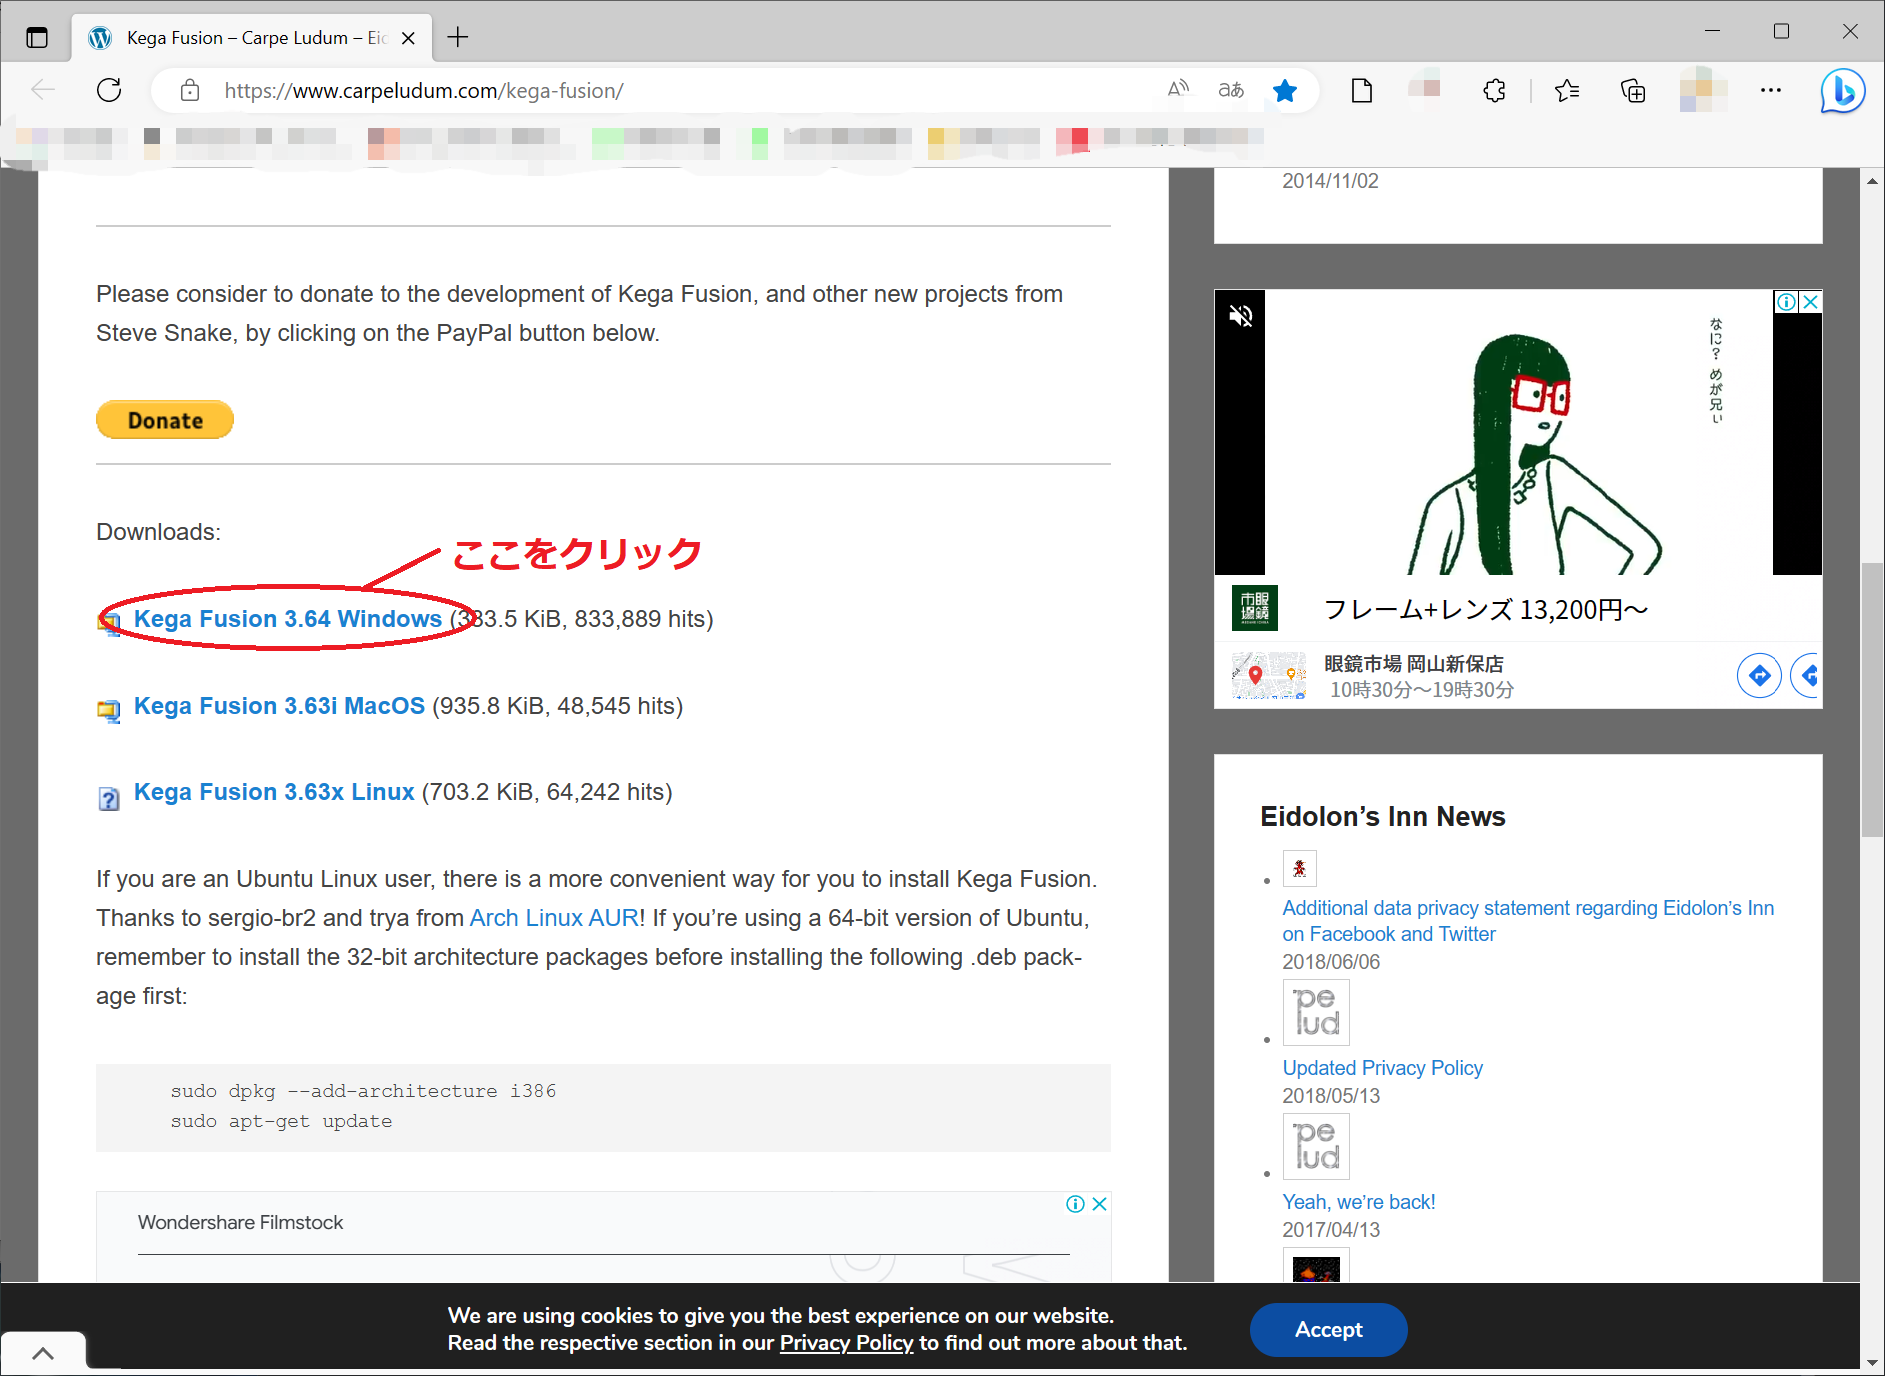Open Updated Privacy Policy news link
The width and height of the screenshot is (1885, 1376).
coord(1382,1068)
